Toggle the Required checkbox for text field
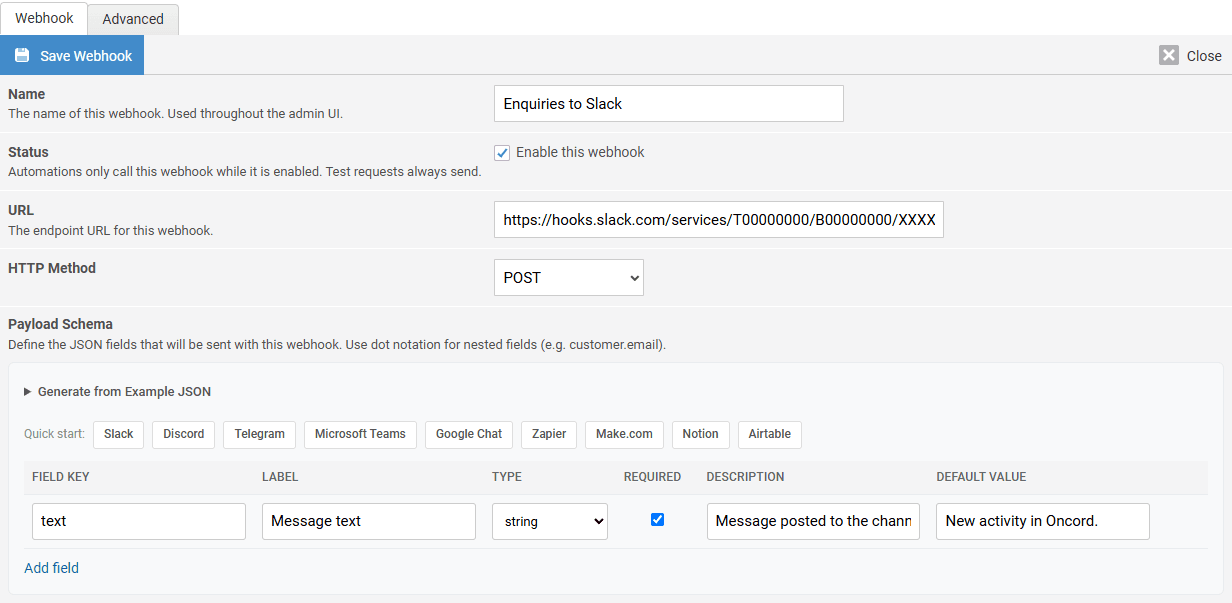 pos(657,519)
